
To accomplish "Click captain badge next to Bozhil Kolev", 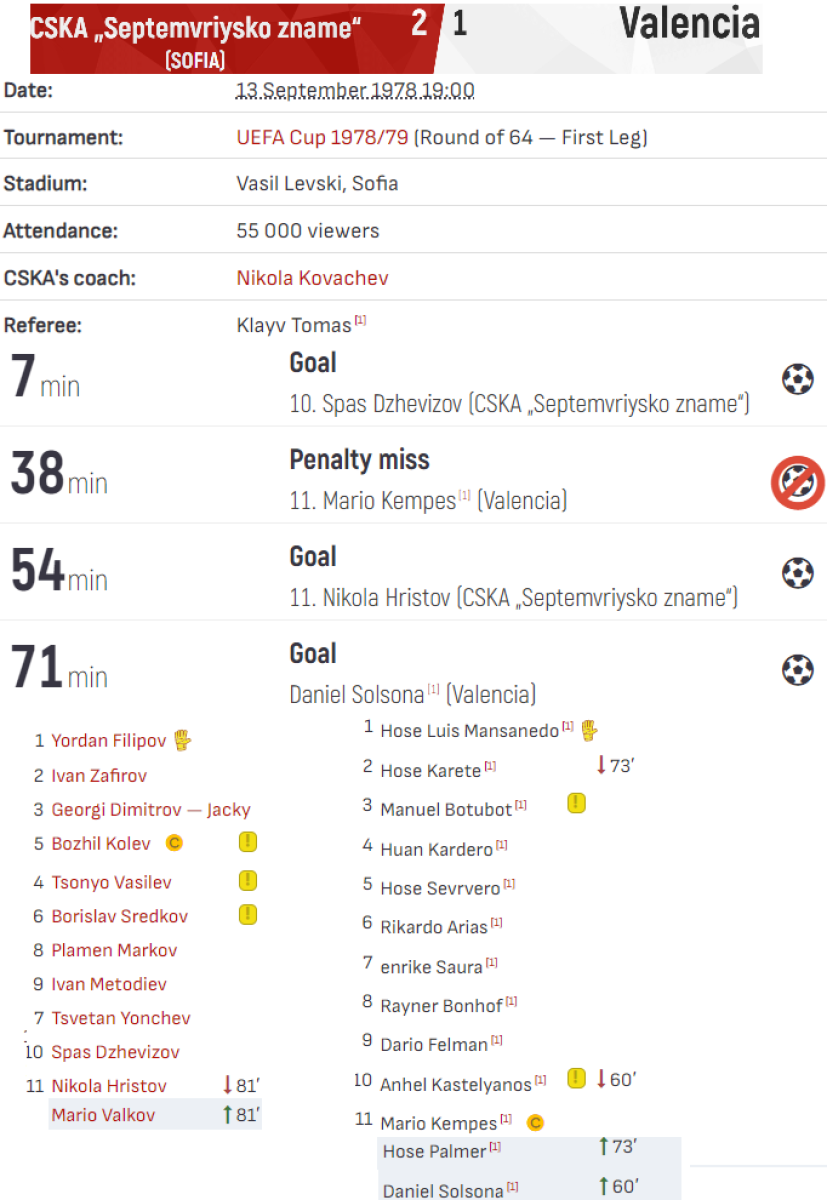I will point(173,844).
